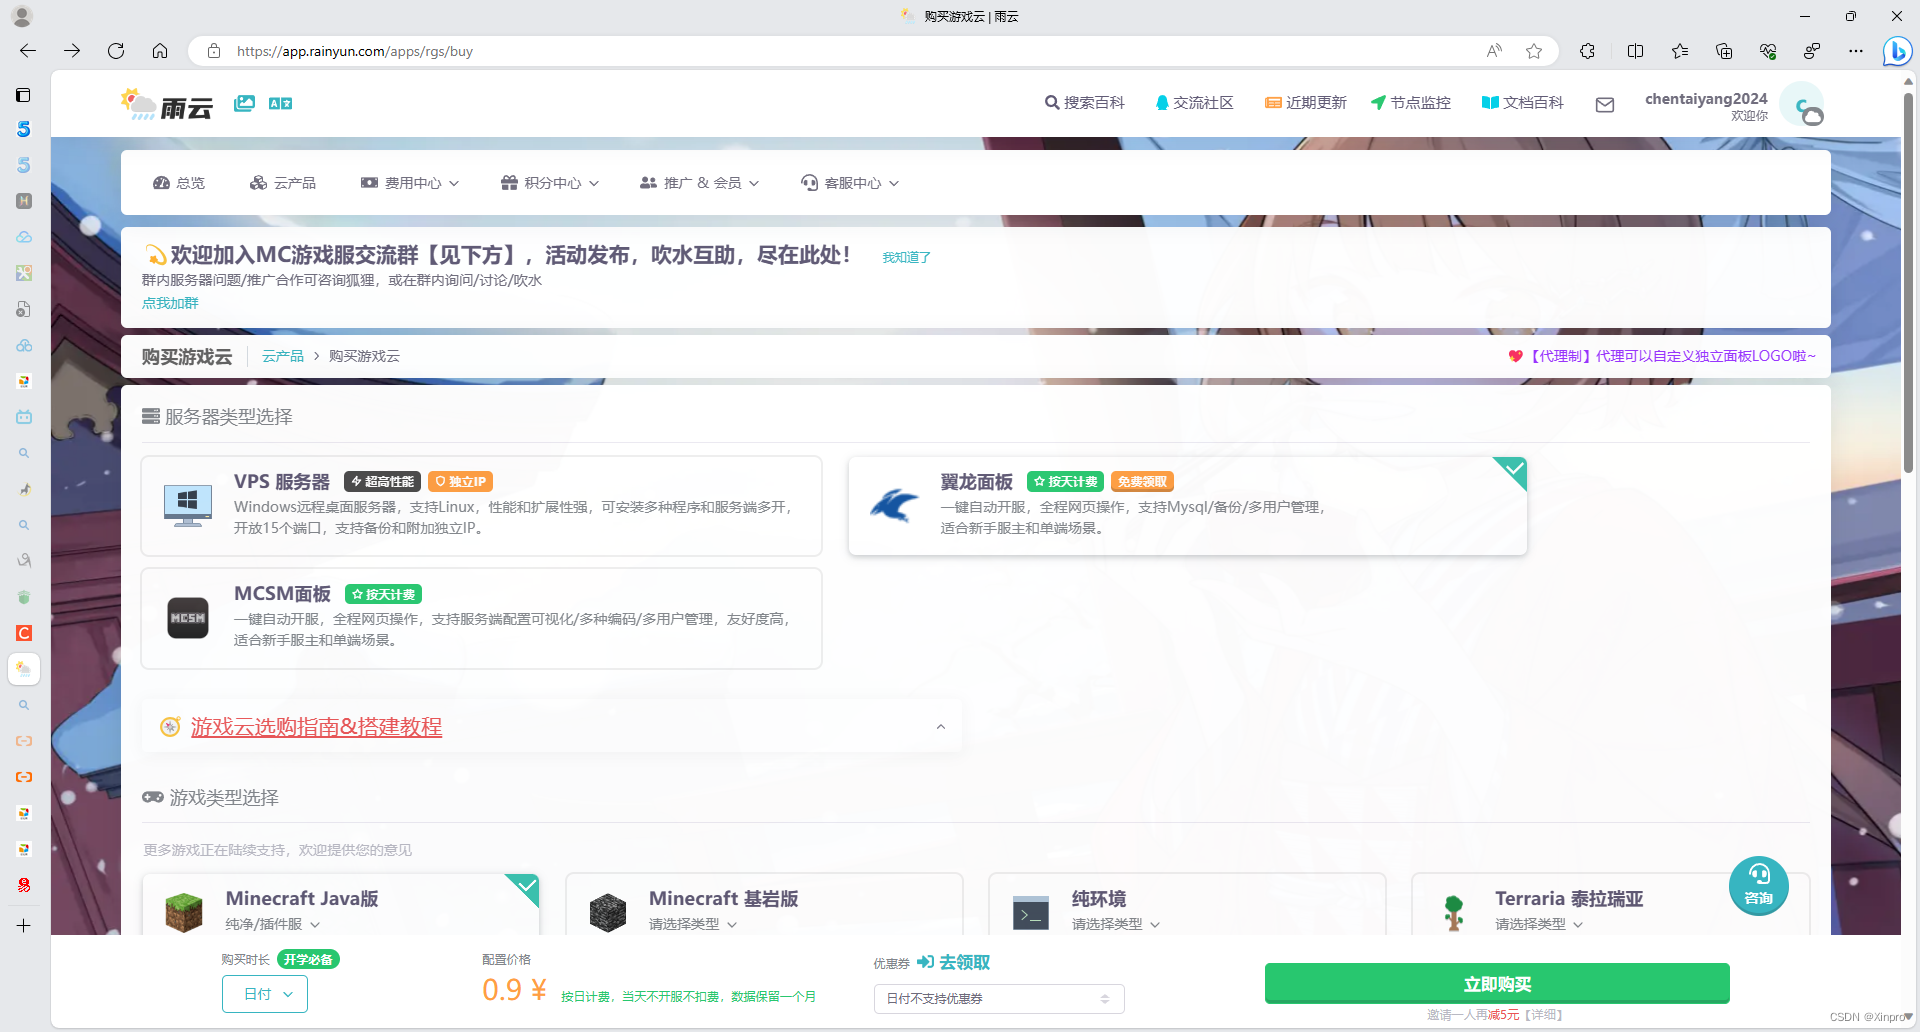Toggle split screen view icon
Screen dimensions: 1920x1032
tap(1635, 51)
